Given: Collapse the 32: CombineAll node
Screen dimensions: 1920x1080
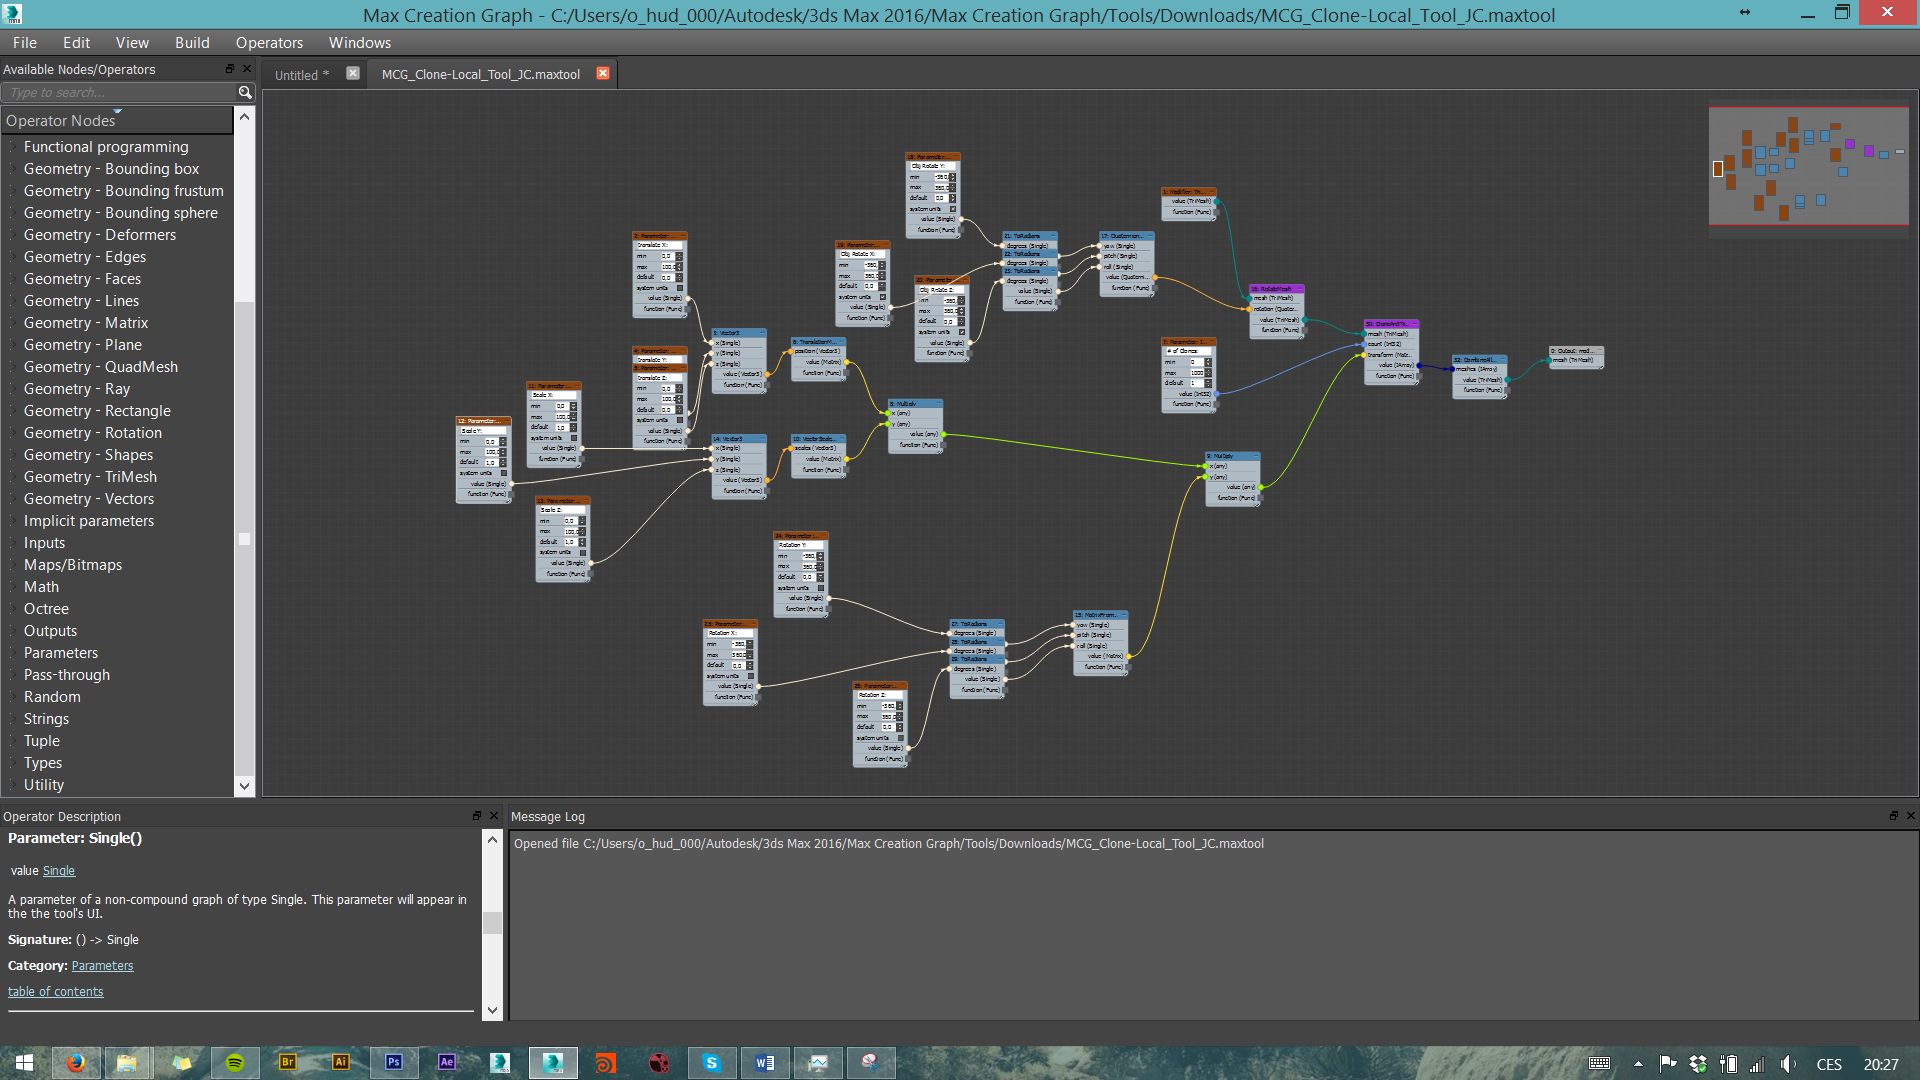Looking at the screenshot, I should tap(1502, 360).
